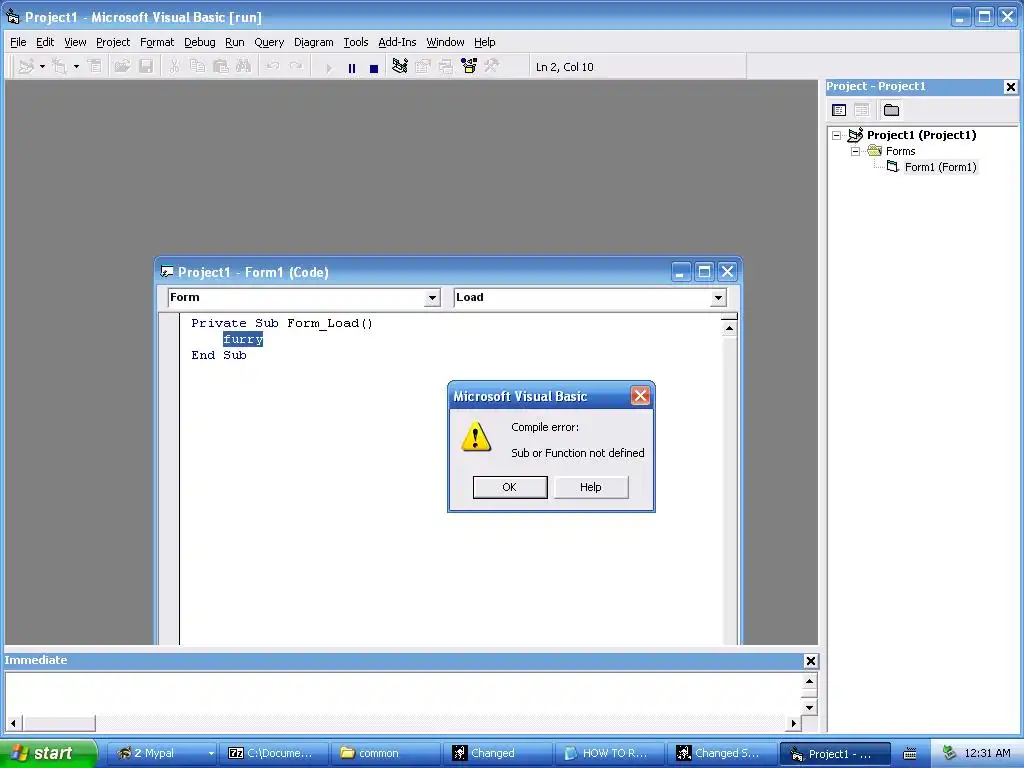Click the Open Project toolbar icon

pos(122,67)
